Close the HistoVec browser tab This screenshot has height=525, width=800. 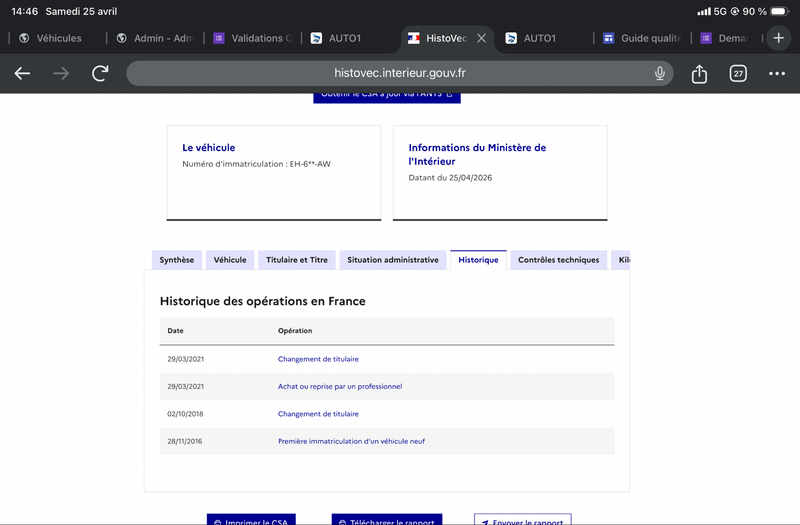(x=481, y=38)
